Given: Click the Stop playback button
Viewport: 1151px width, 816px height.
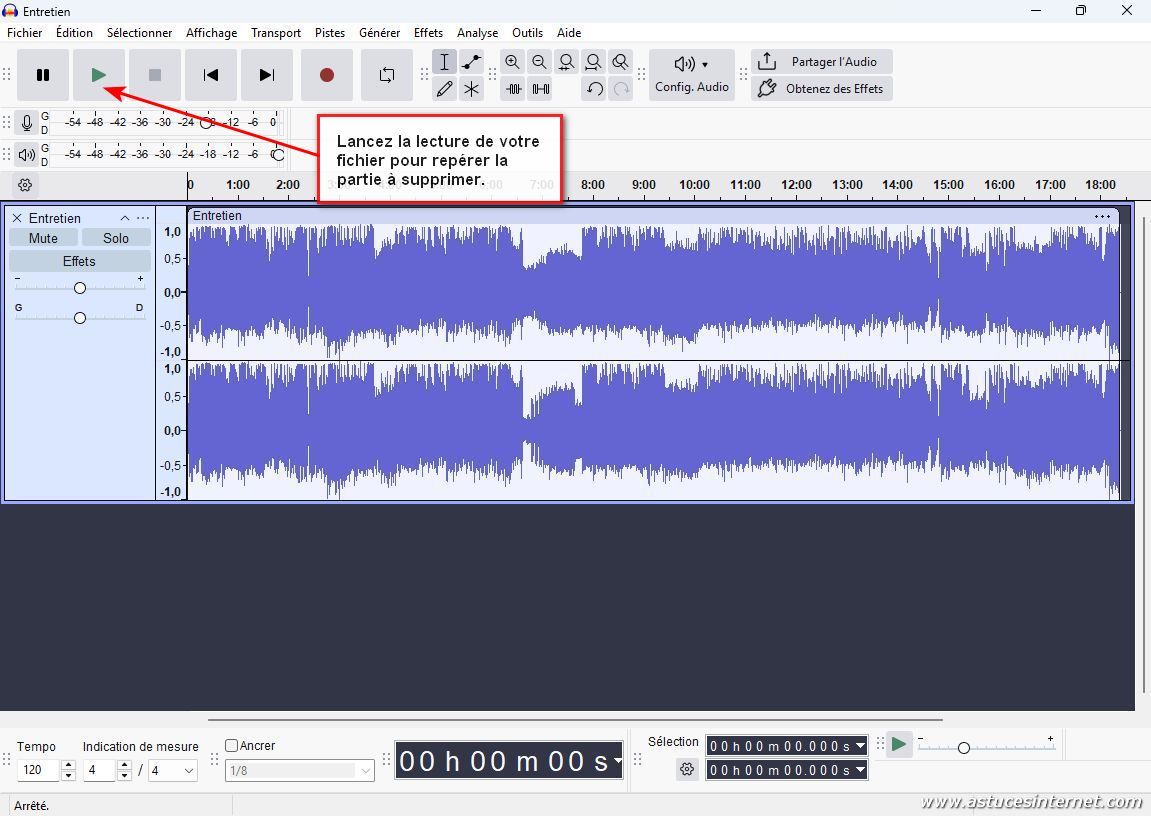Looking at the screenshot, I should click(154, 75).
